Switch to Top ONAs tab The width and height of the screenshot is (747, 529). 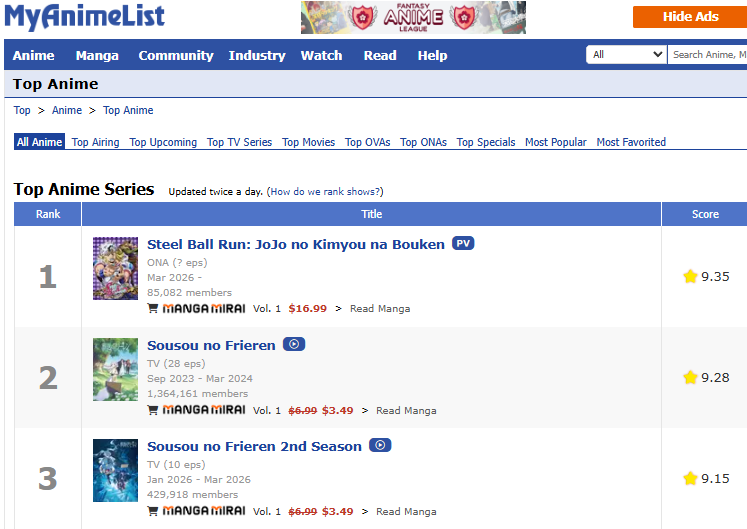pyautogui.click(x=423, y=142)
